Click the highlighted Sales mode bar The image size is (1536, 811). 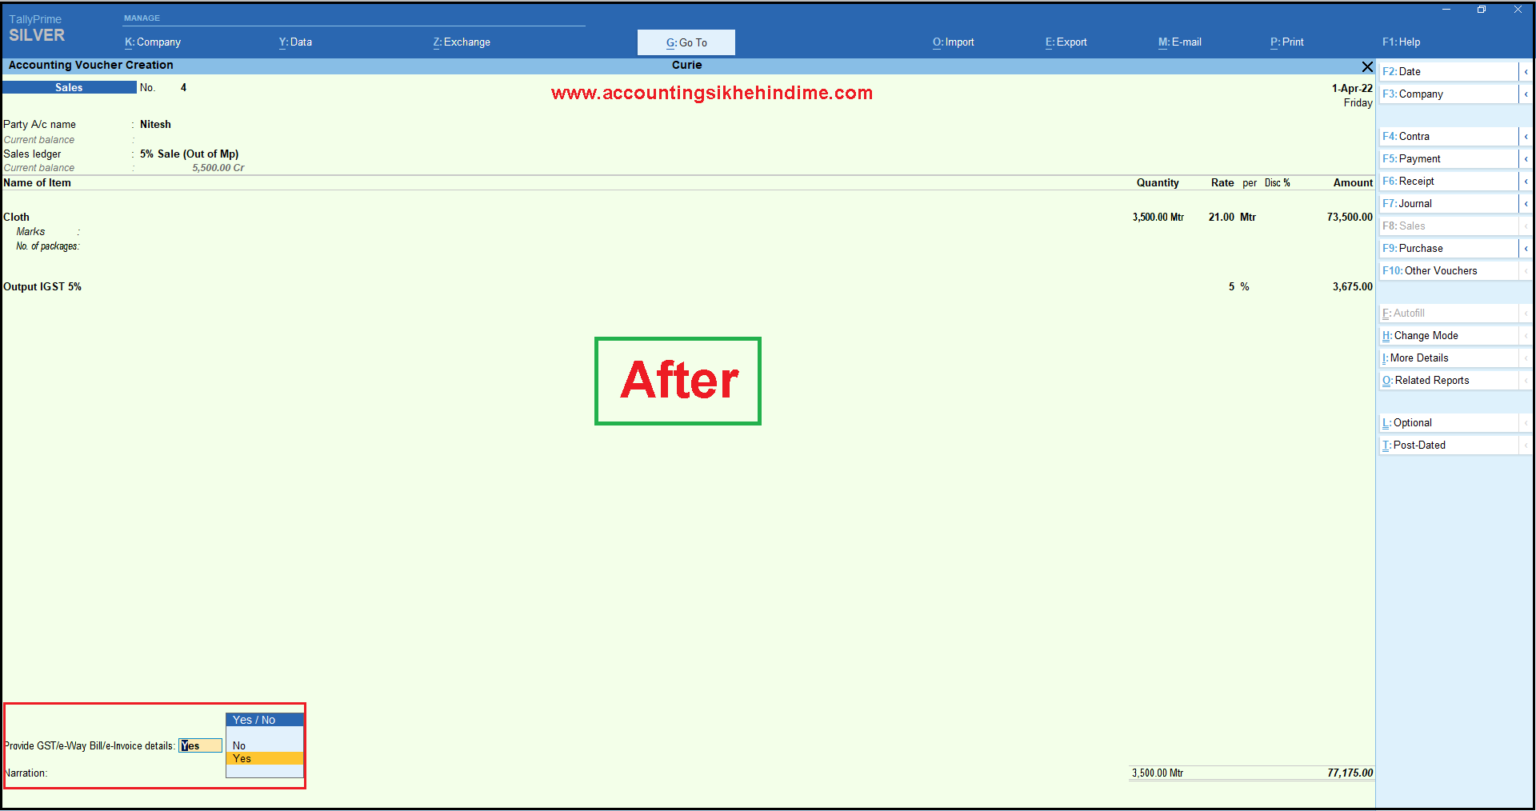(x=69, y=87)
